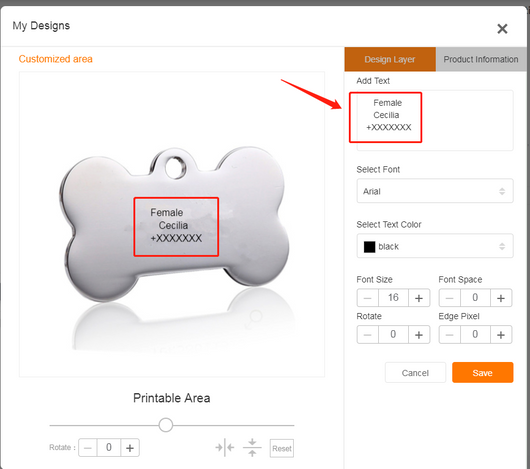Save the design
This screenshot has height=469, width=530.
point(483,373)
